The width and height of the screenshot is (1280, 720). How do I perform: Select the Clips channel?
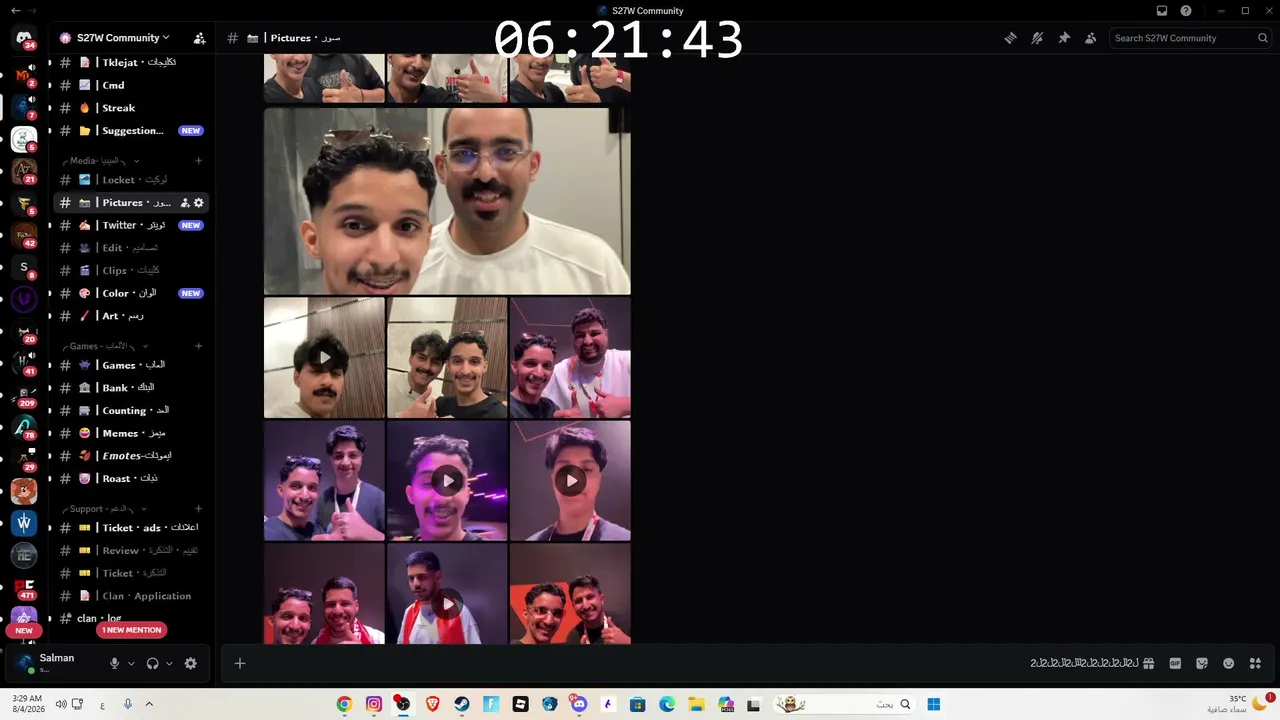click(x=130, y=270)
